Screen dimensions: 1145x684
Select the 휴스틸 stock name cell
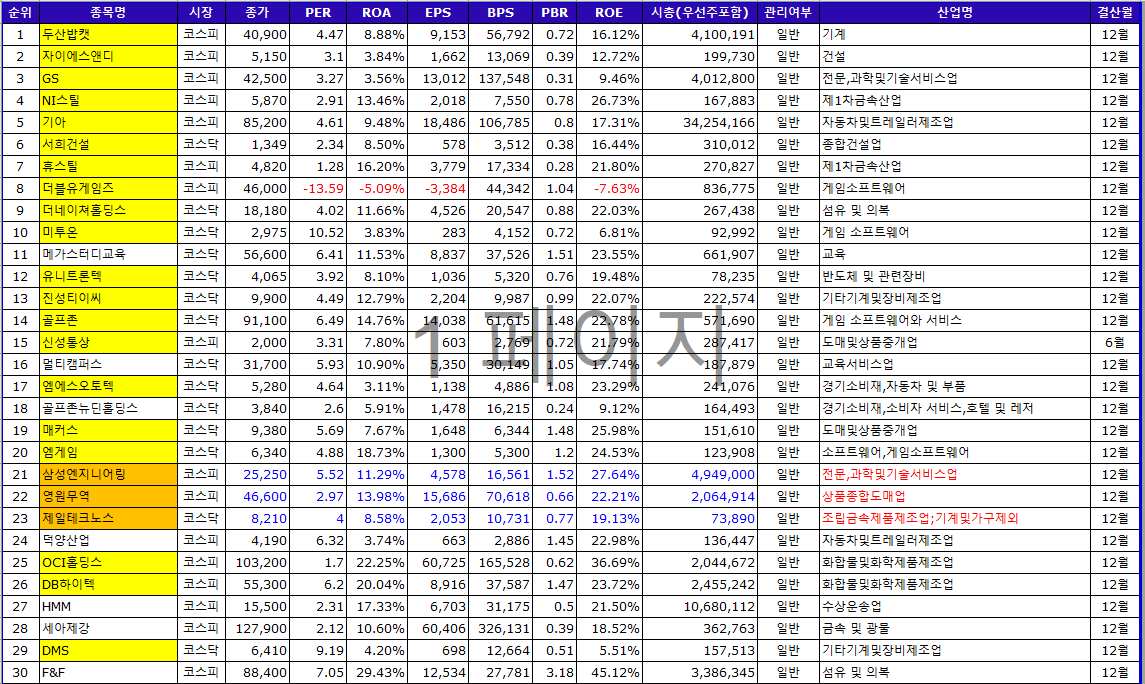click(108, 166)
